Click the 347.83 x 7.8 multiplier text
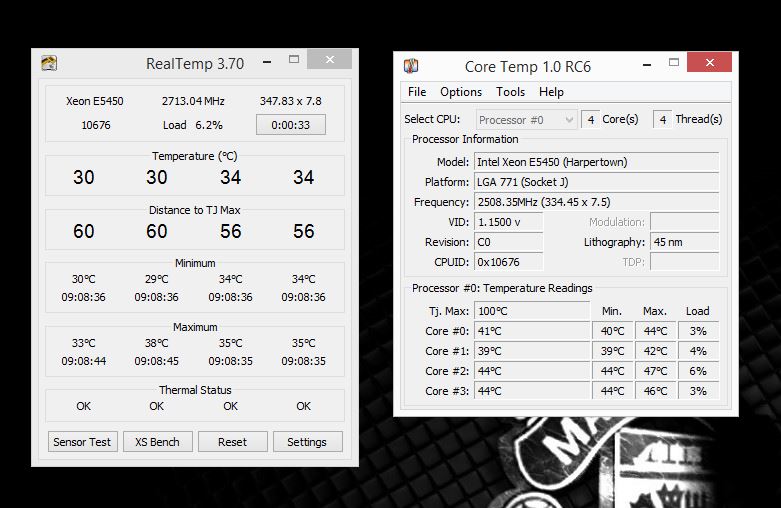The width and height of the screenshot is (781, 508). (x=291, y=101)
